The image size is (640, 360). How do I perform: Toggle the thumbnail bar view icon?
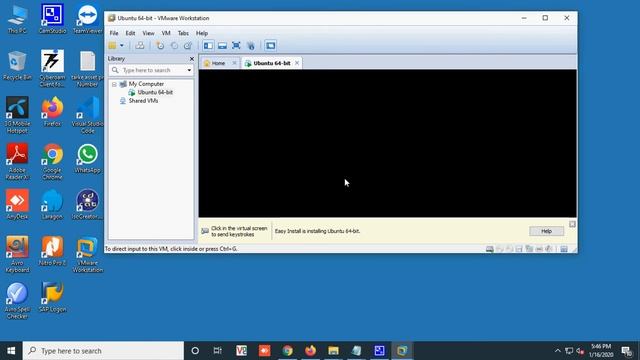point(222,46)
